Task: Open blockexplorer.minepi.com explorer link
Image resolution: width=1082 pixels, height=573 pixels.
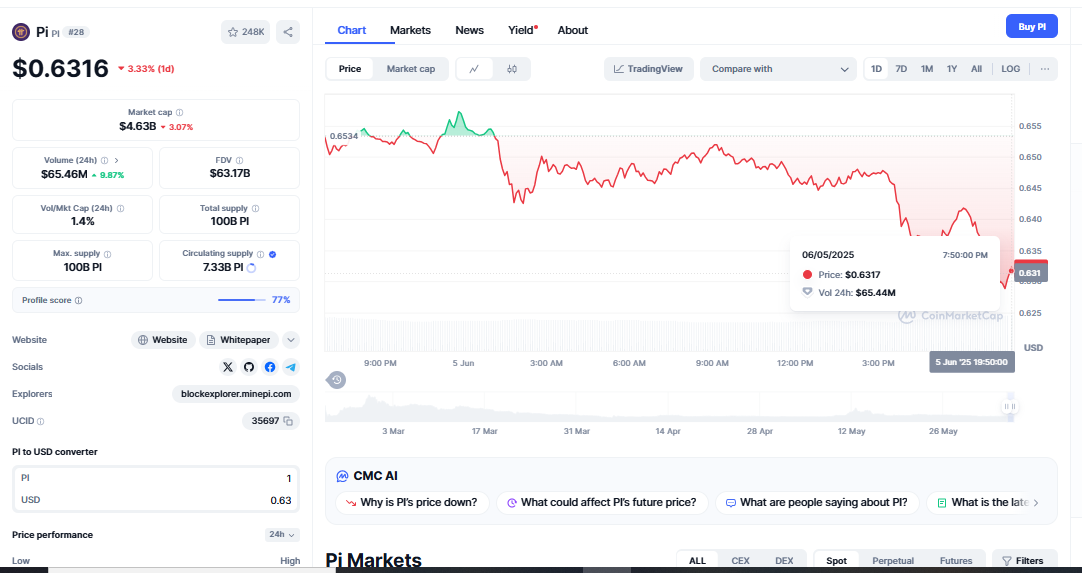Action: 236,394
